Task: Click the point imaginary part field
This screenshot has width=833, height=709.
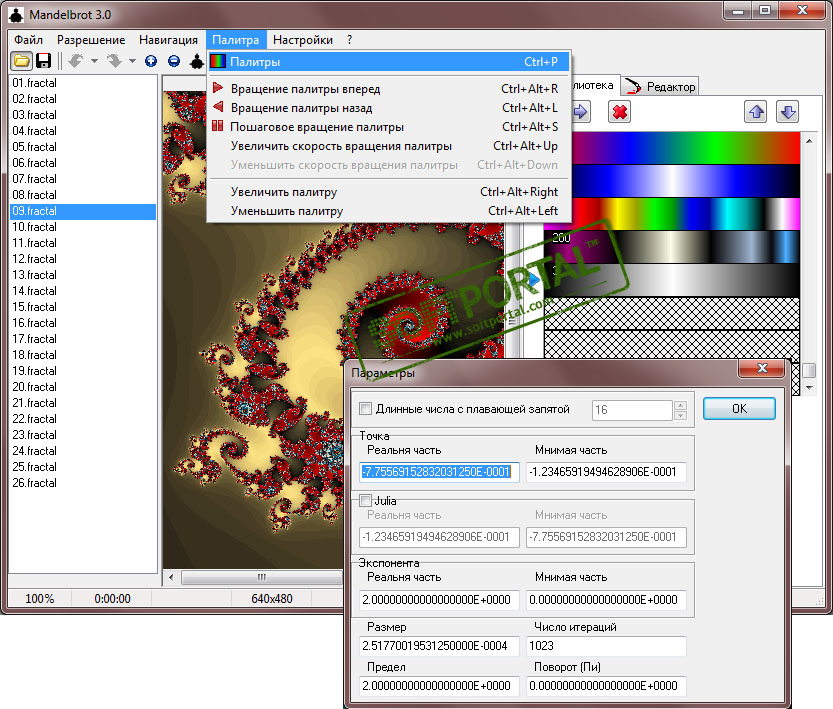Action: tap(606, 472)
